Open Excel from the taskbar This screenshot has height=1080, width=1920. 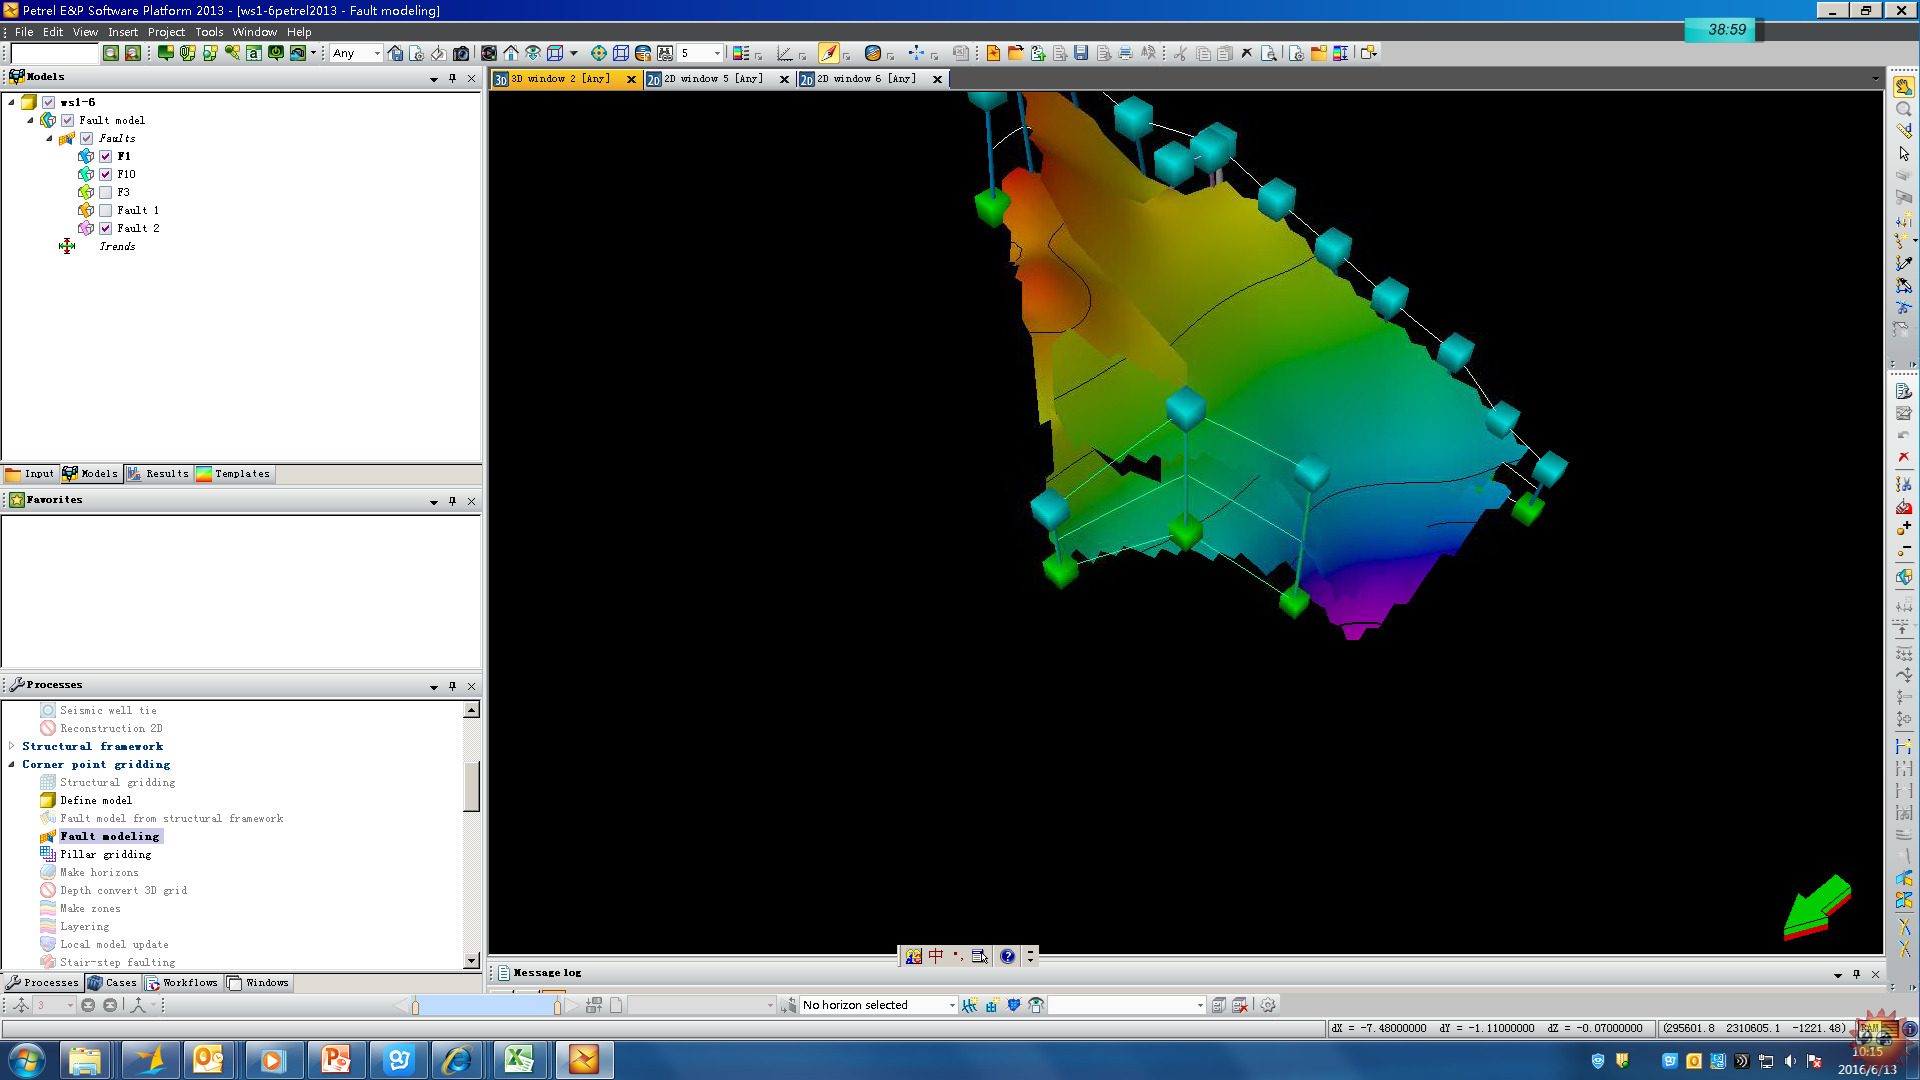[519, 1059]
